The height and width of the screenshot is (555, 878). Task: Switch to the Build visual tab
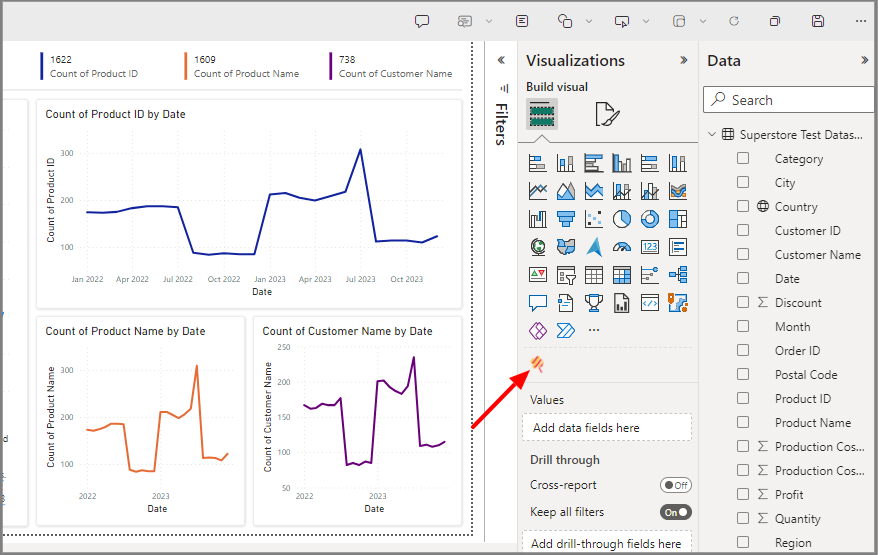541,114
